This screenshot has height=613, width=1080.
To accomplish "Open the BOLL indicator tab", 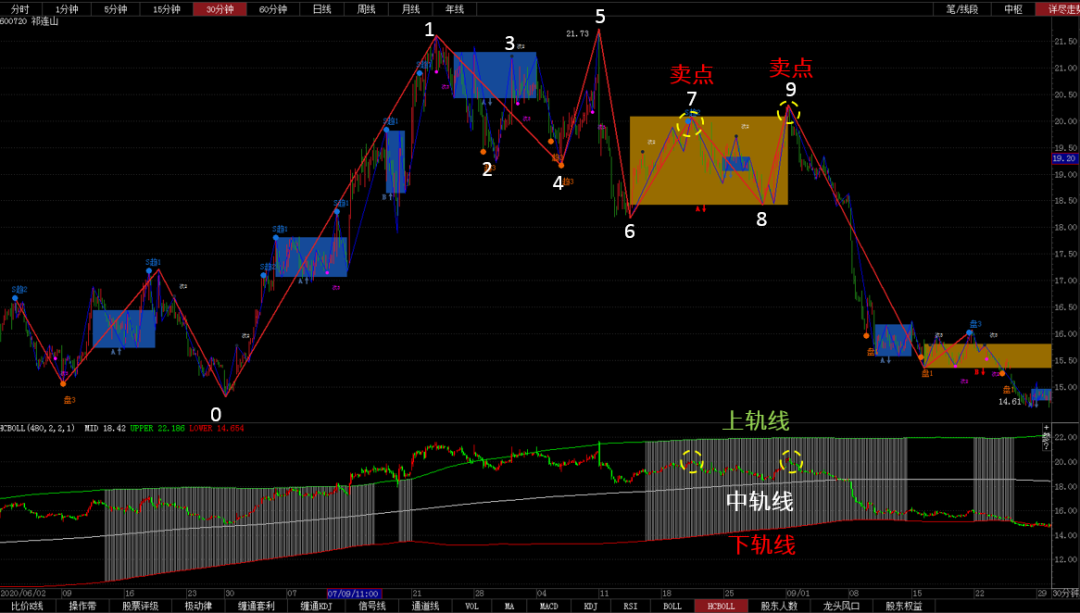I will 672,606.
